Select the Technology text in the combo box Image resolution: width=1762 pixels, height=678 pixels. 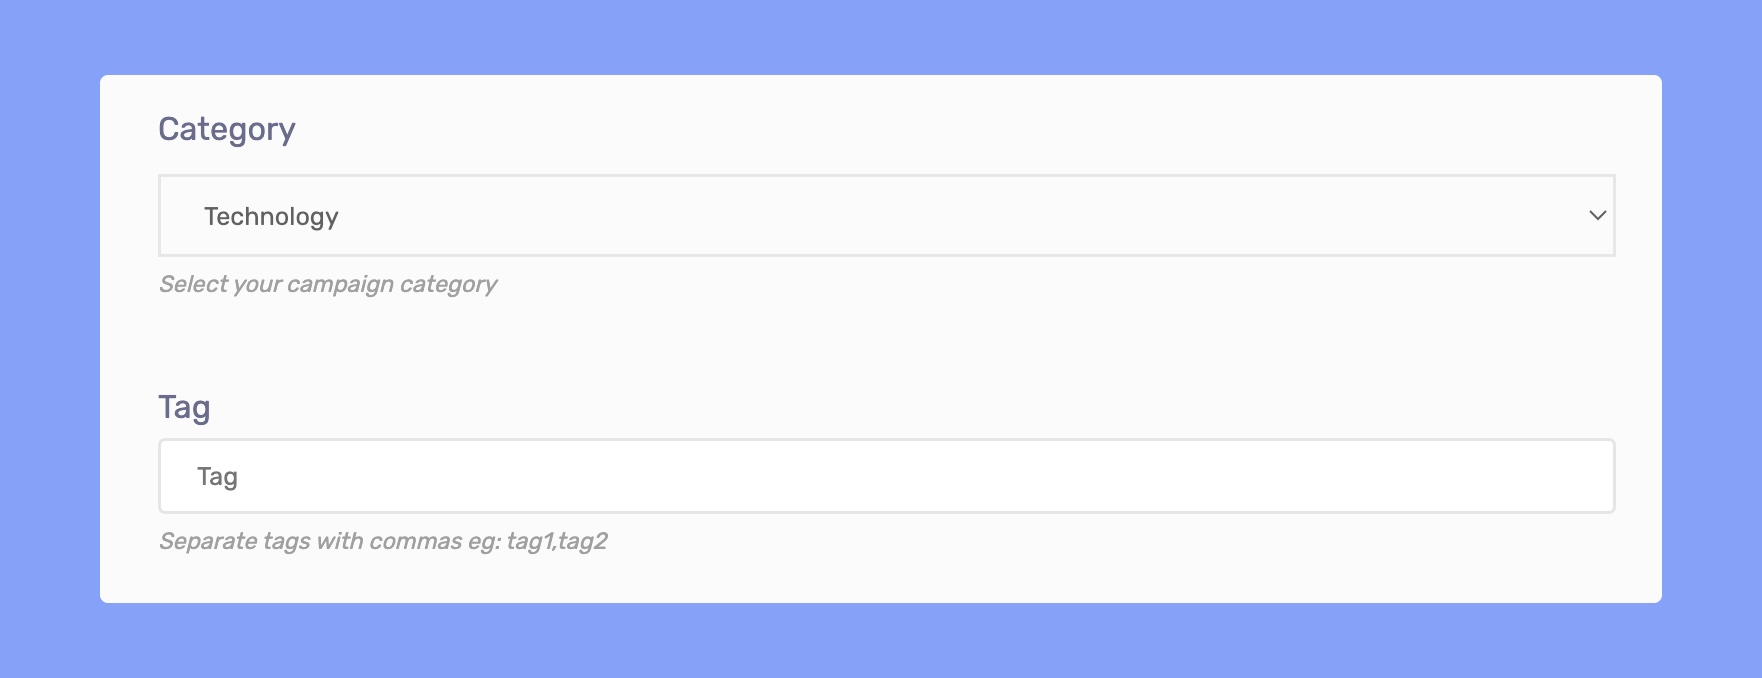[x=271, y=217]
